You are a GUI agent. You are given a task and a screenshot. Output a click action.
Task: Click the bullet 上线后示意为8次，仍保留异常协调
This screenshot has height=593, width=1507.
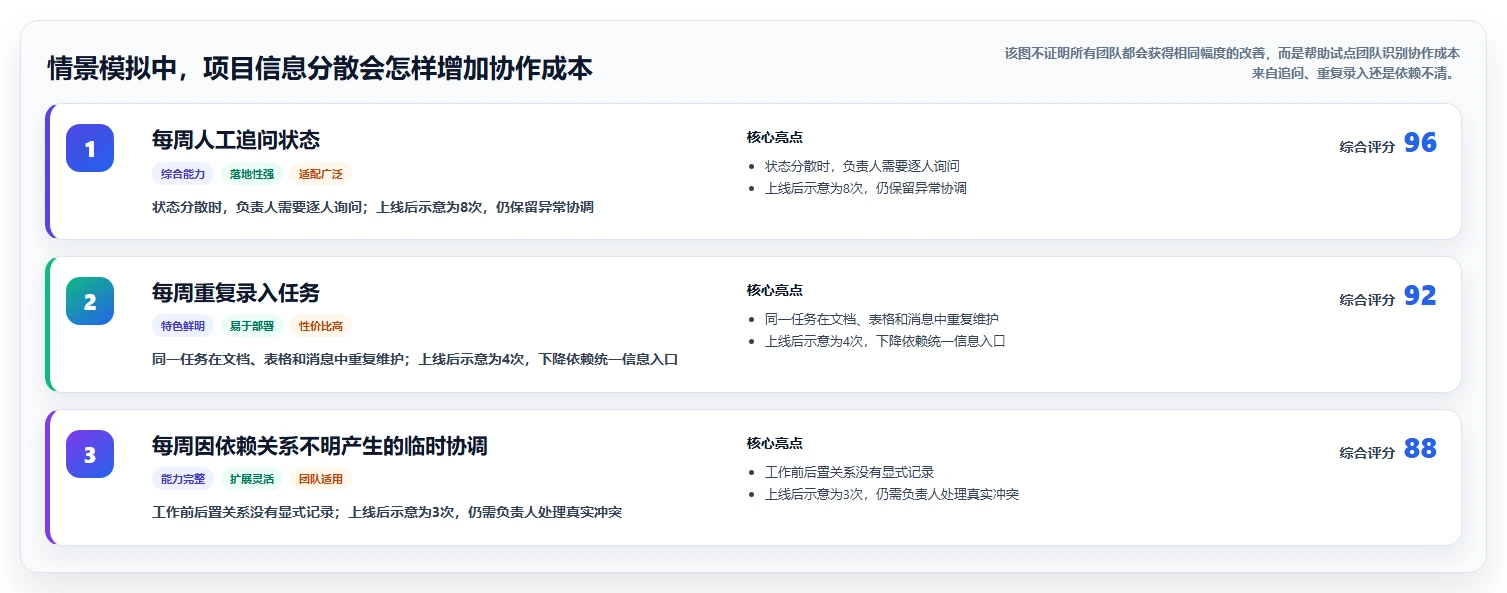(x=865, y=188)
